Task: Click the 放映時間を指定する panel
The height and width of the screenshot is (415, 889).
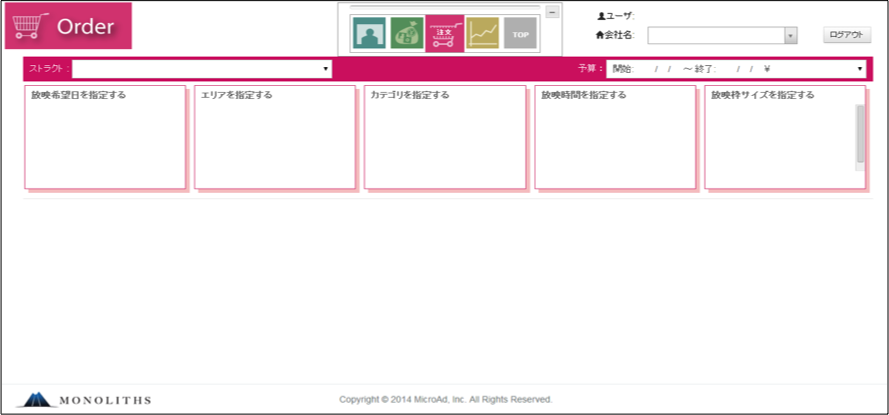Action: [615, 137]
